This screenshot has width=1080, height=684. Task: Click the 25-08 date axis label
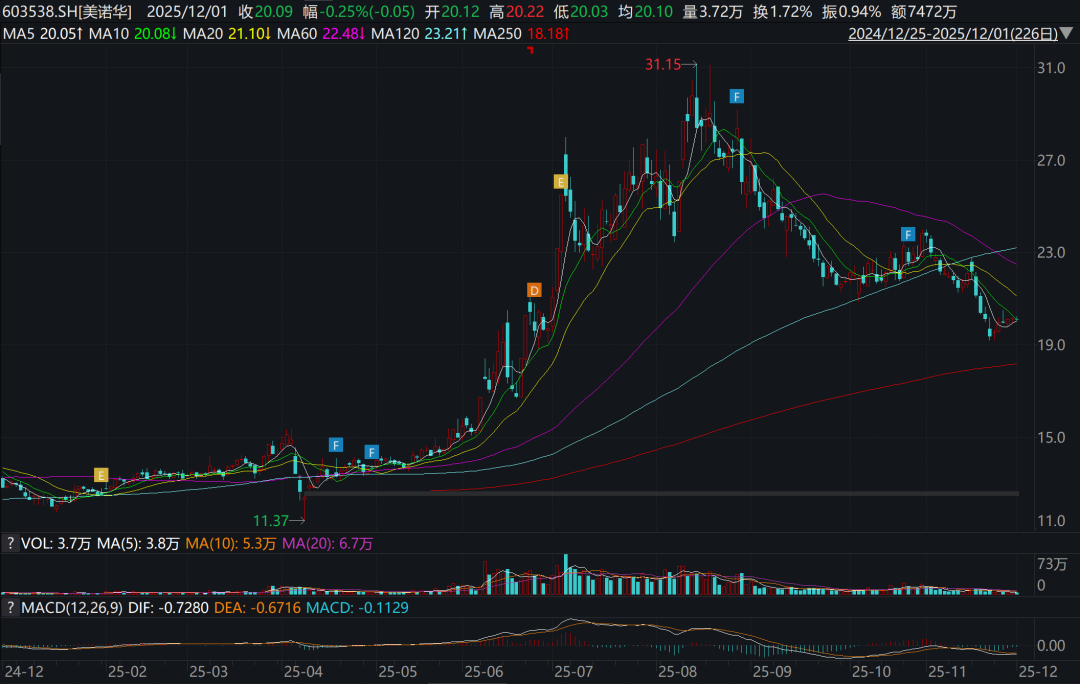(678, 672)
